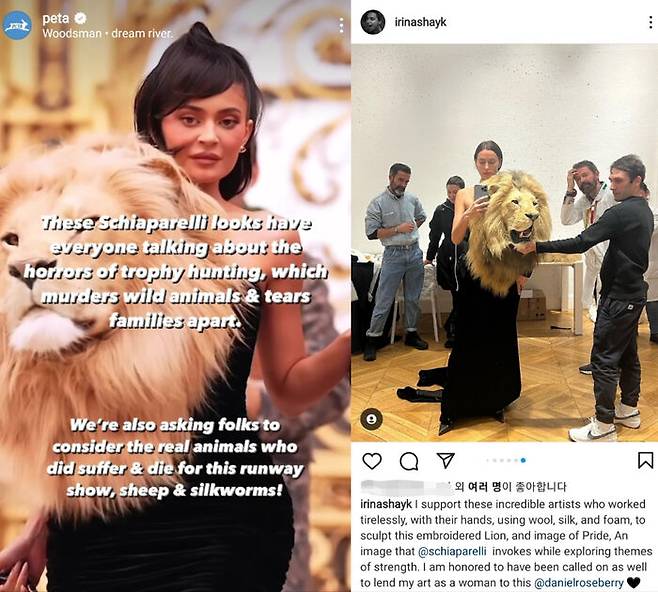Tap the lion head photo in post
Viewport: 658px width, 592px height.
point(504,243)
